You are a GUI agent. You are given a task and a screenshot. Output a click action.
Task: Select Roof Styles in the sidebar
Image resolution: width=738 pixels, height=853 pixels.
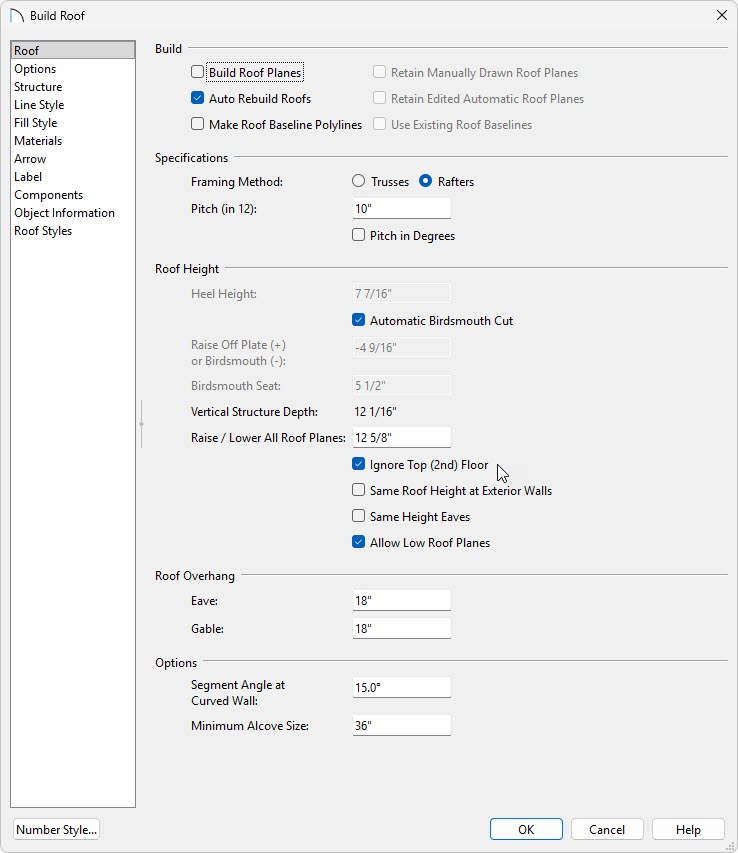point(43,231)
